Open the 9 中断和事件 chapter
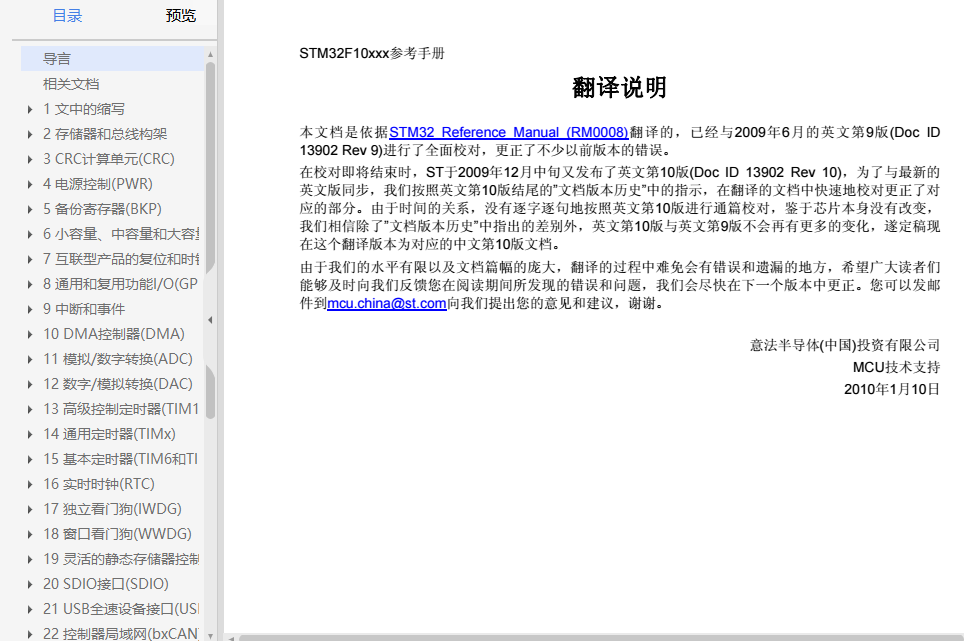This screenshot has width=964, height=641. 84,309
